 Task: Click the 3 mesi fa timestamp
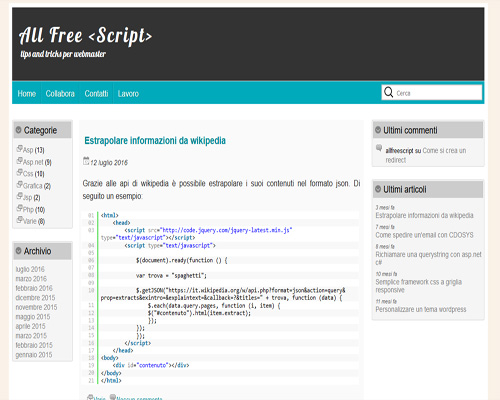(385, 208)
